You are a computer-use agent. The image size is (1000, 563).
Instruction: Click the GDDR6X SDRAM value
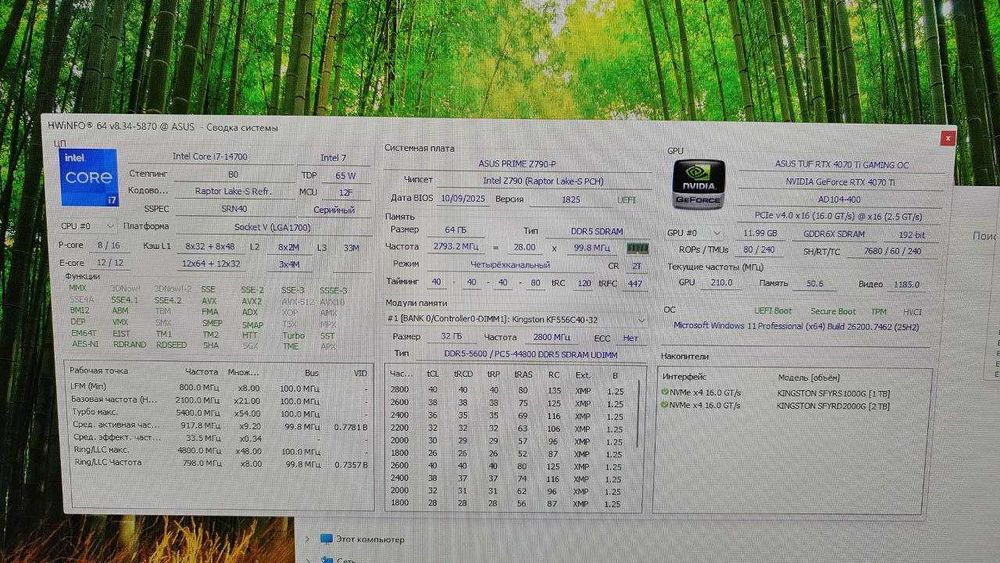pyautogui.click(x=834, y=234)
